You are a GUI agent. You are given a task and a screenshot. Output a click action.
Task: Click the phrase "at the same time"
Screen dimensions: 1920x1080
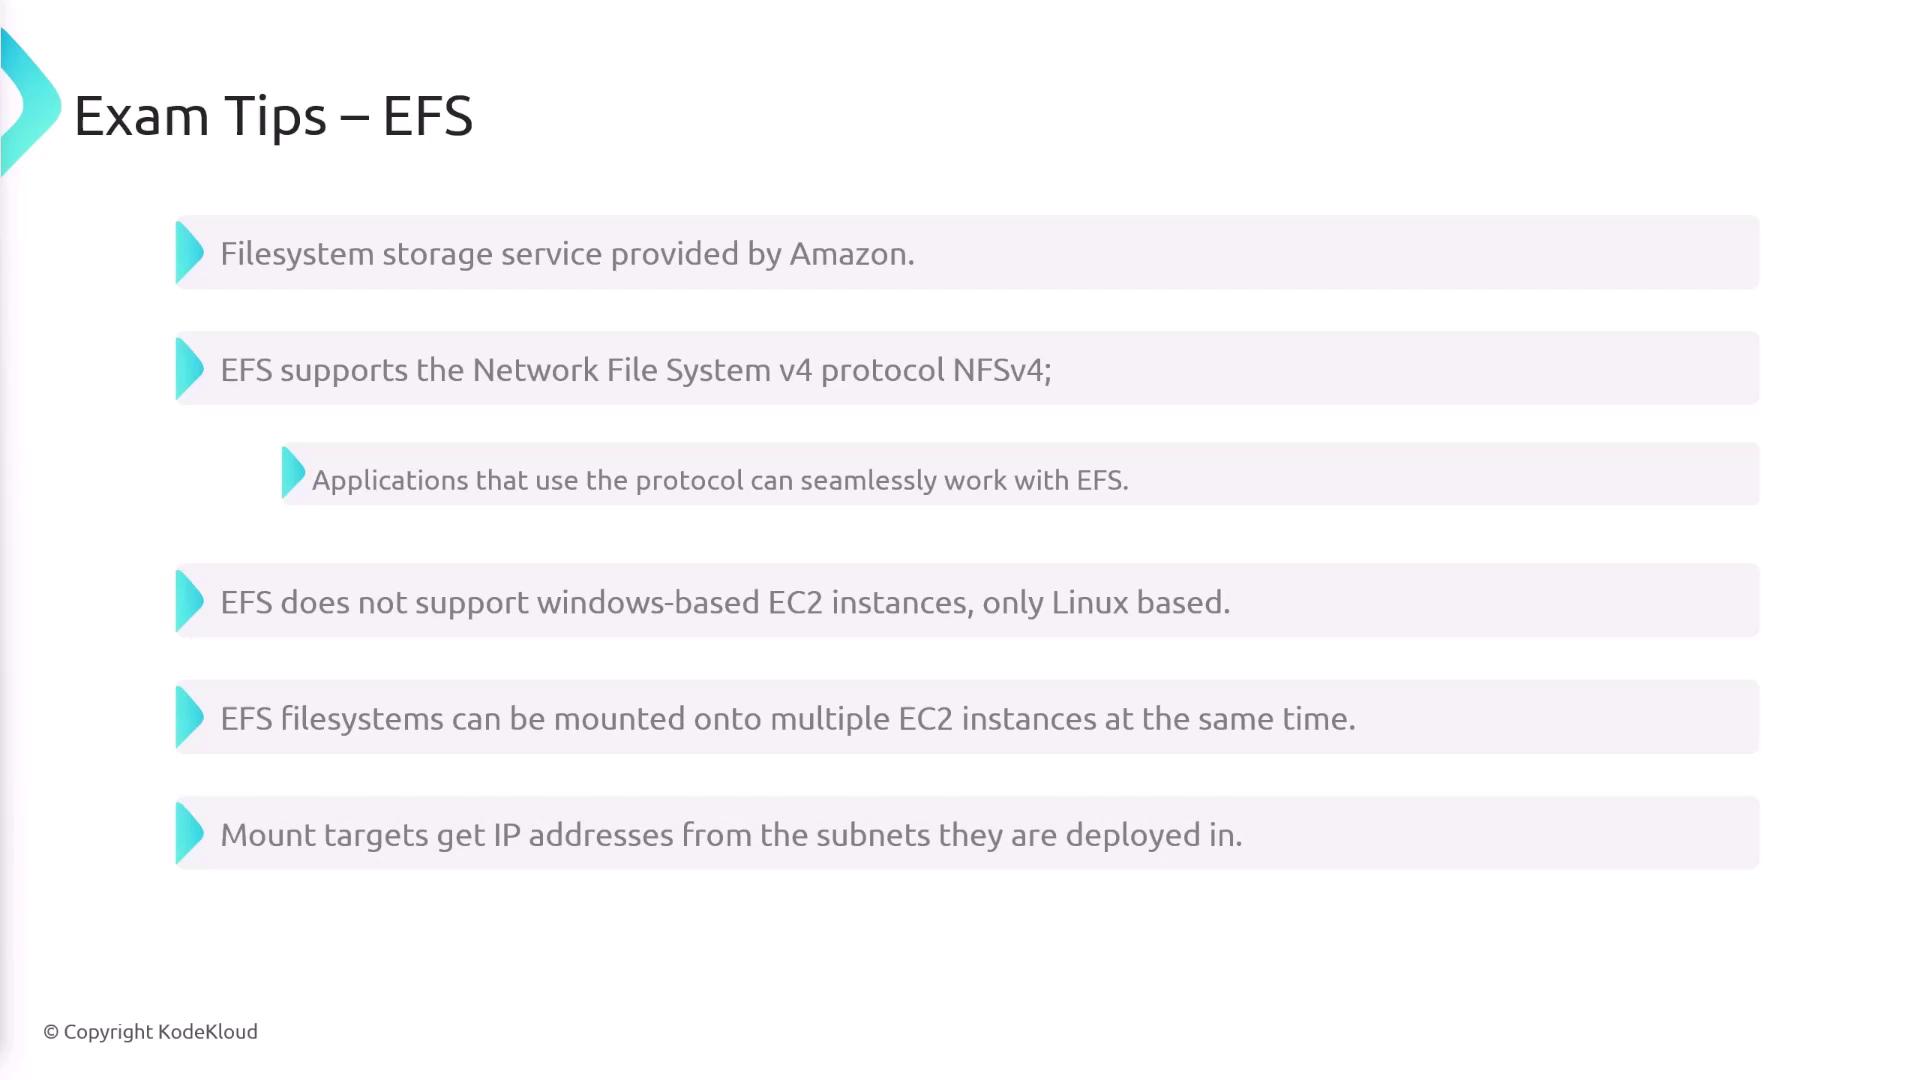pyautogui.click(x=1229, y=719)
